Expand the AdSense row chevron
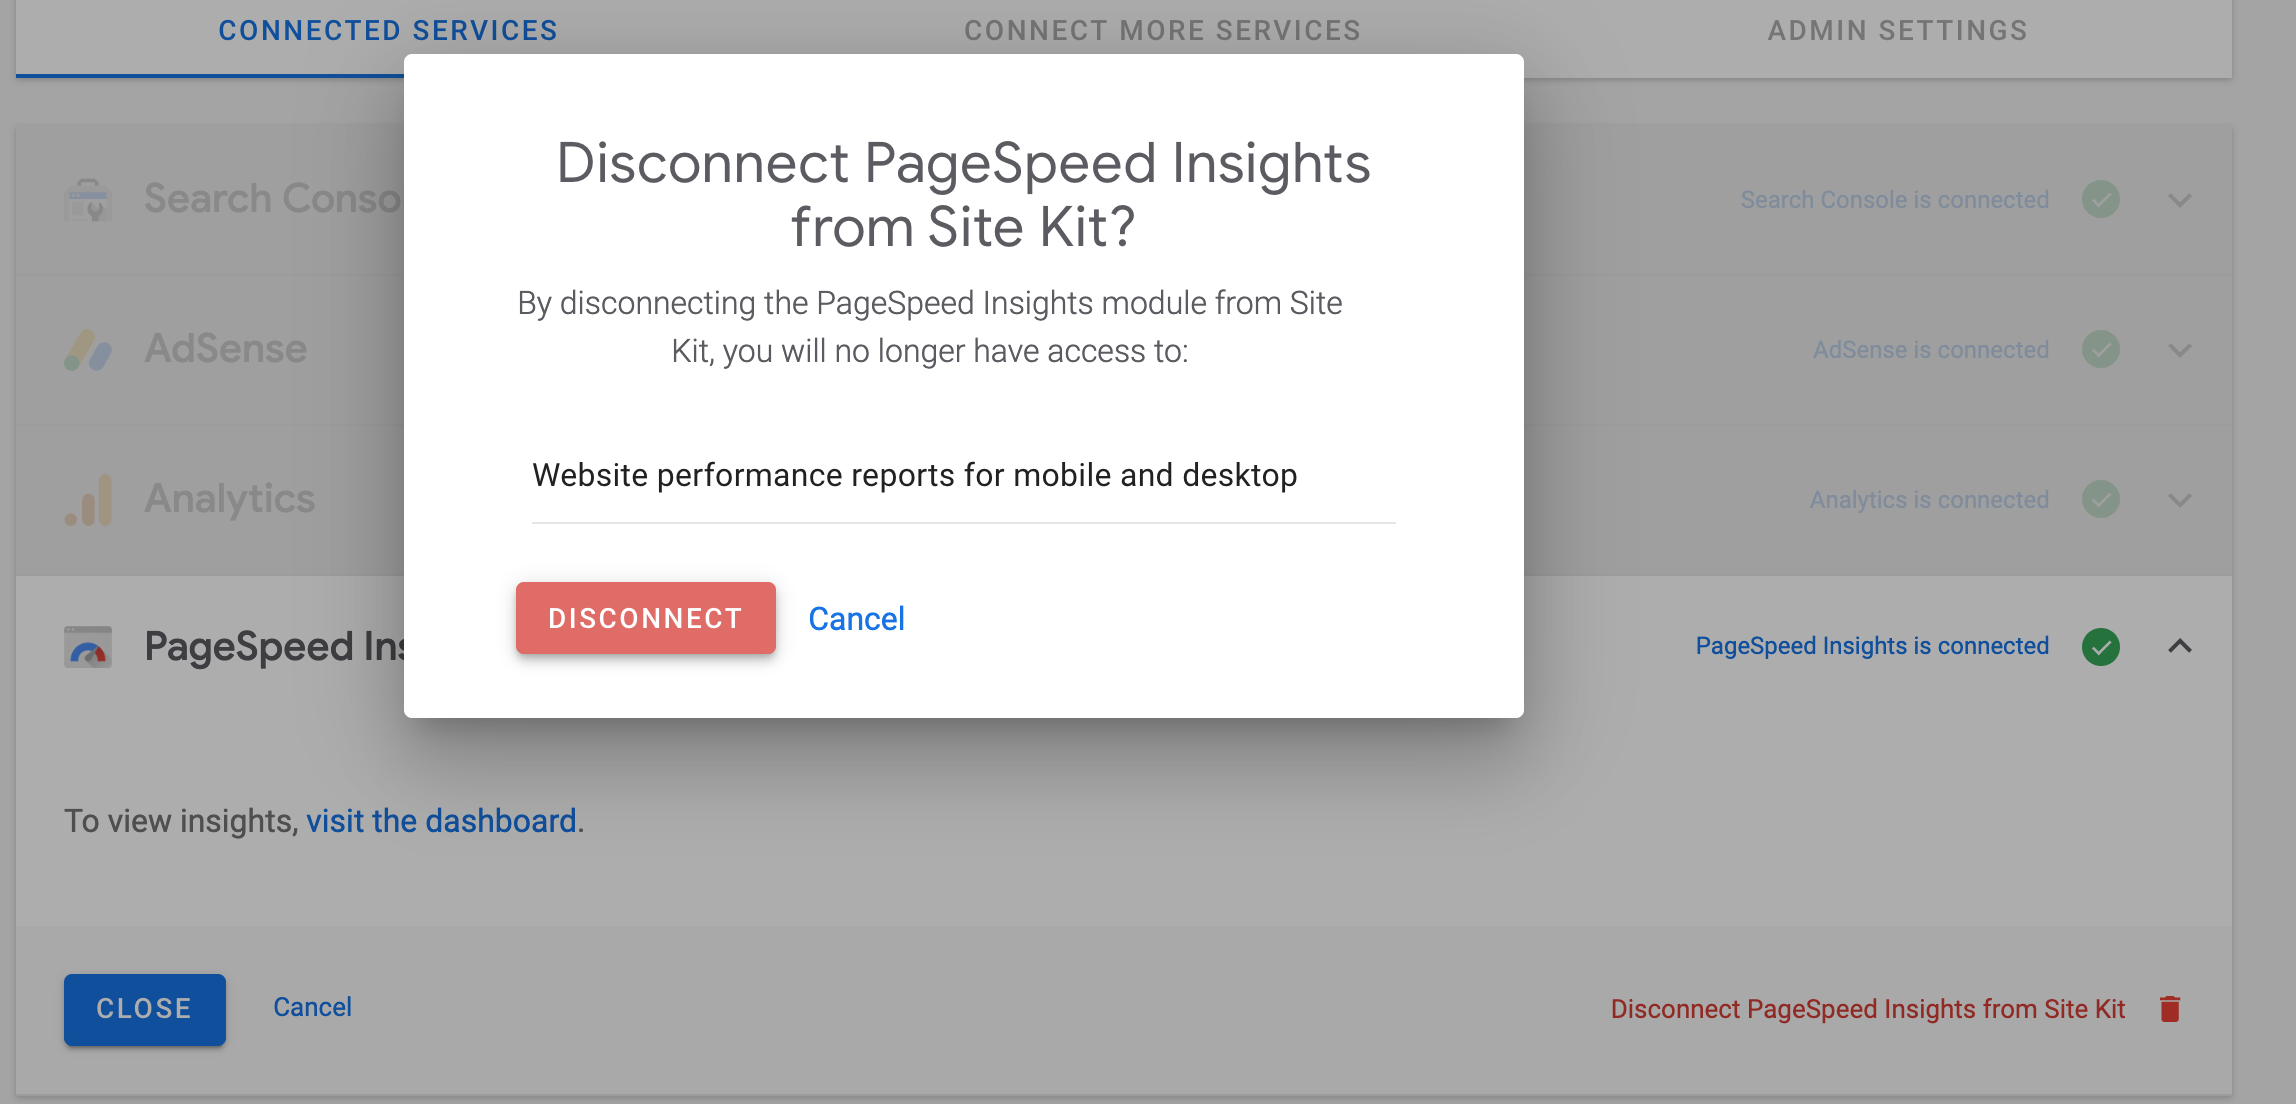The image size is (2296, 1104). click(x=2178, y=349)
